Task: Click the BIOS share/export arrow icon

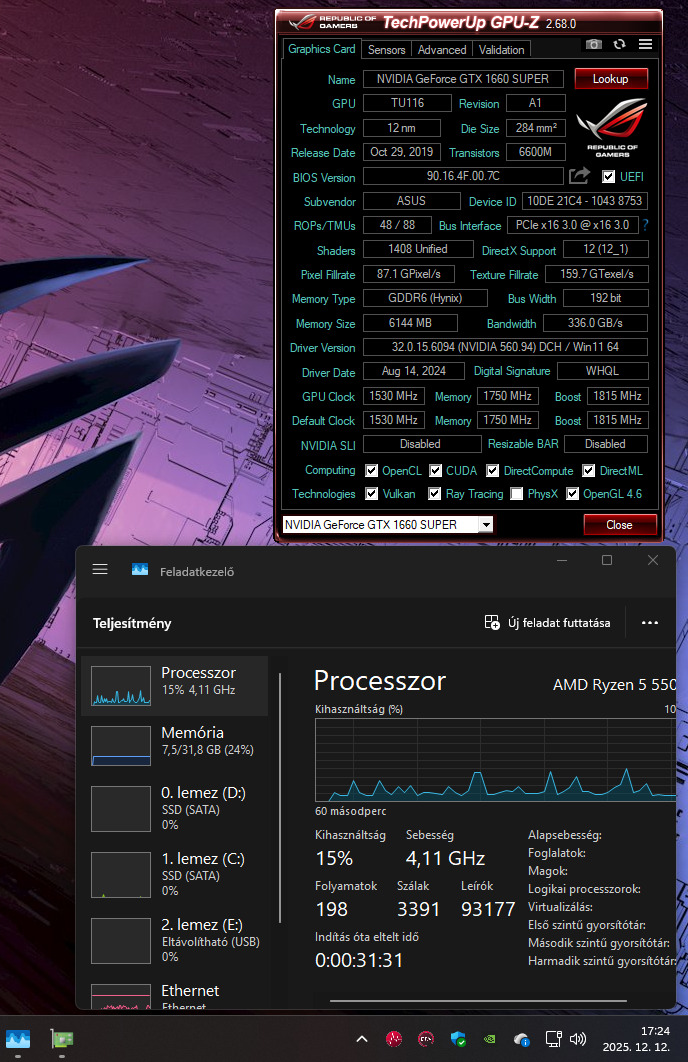Action: click(x=579, y=176)
